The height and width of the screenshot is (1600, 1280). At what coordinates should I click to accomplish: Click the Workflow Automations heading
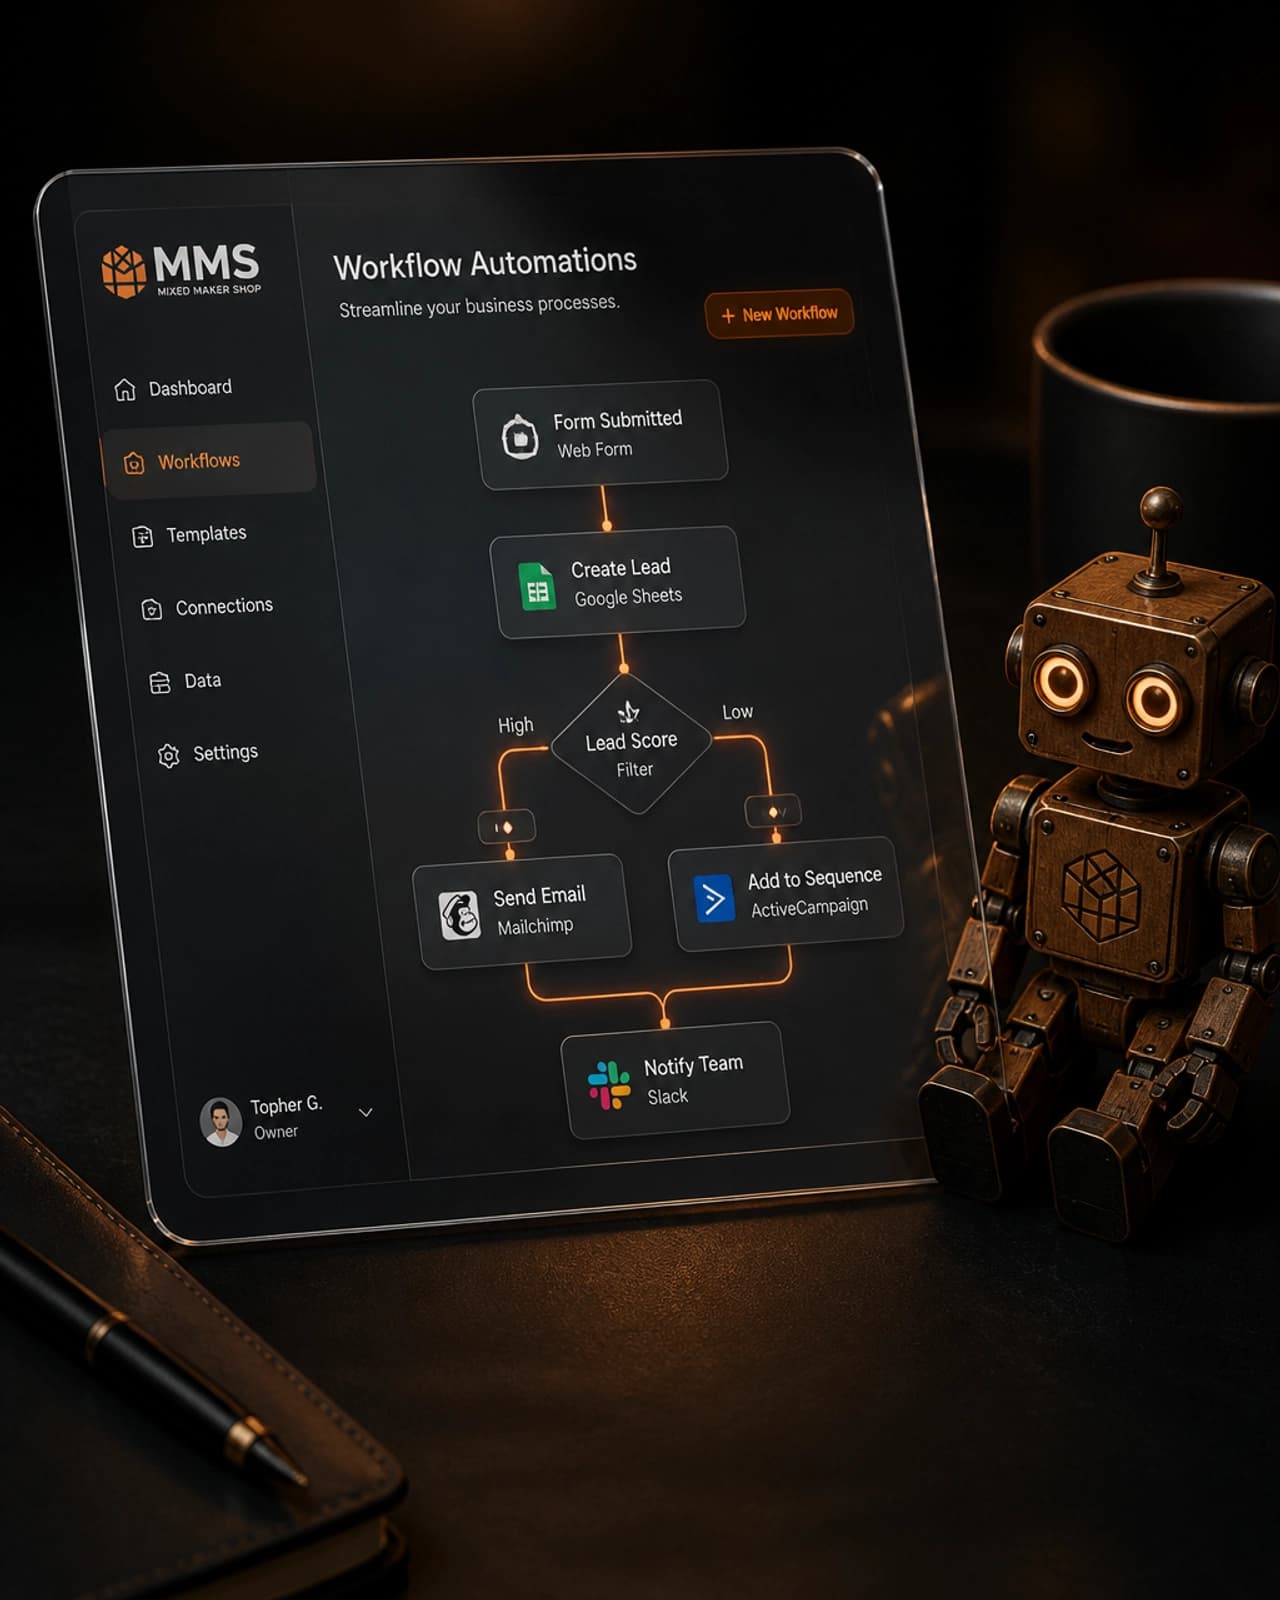coord(485,264)
